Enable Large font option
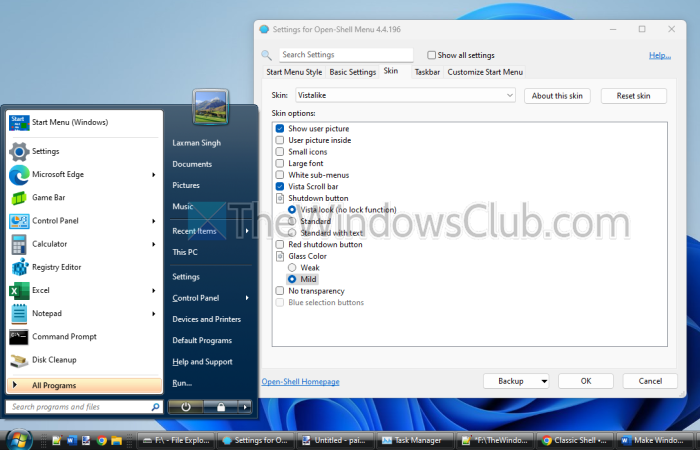 pyautogui.click(x=280, y=163)
